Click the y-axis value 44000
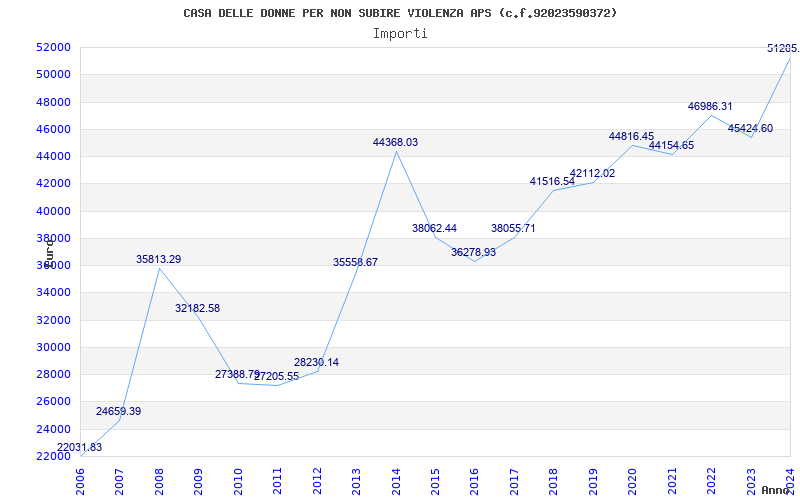 [x=53, y=156]
